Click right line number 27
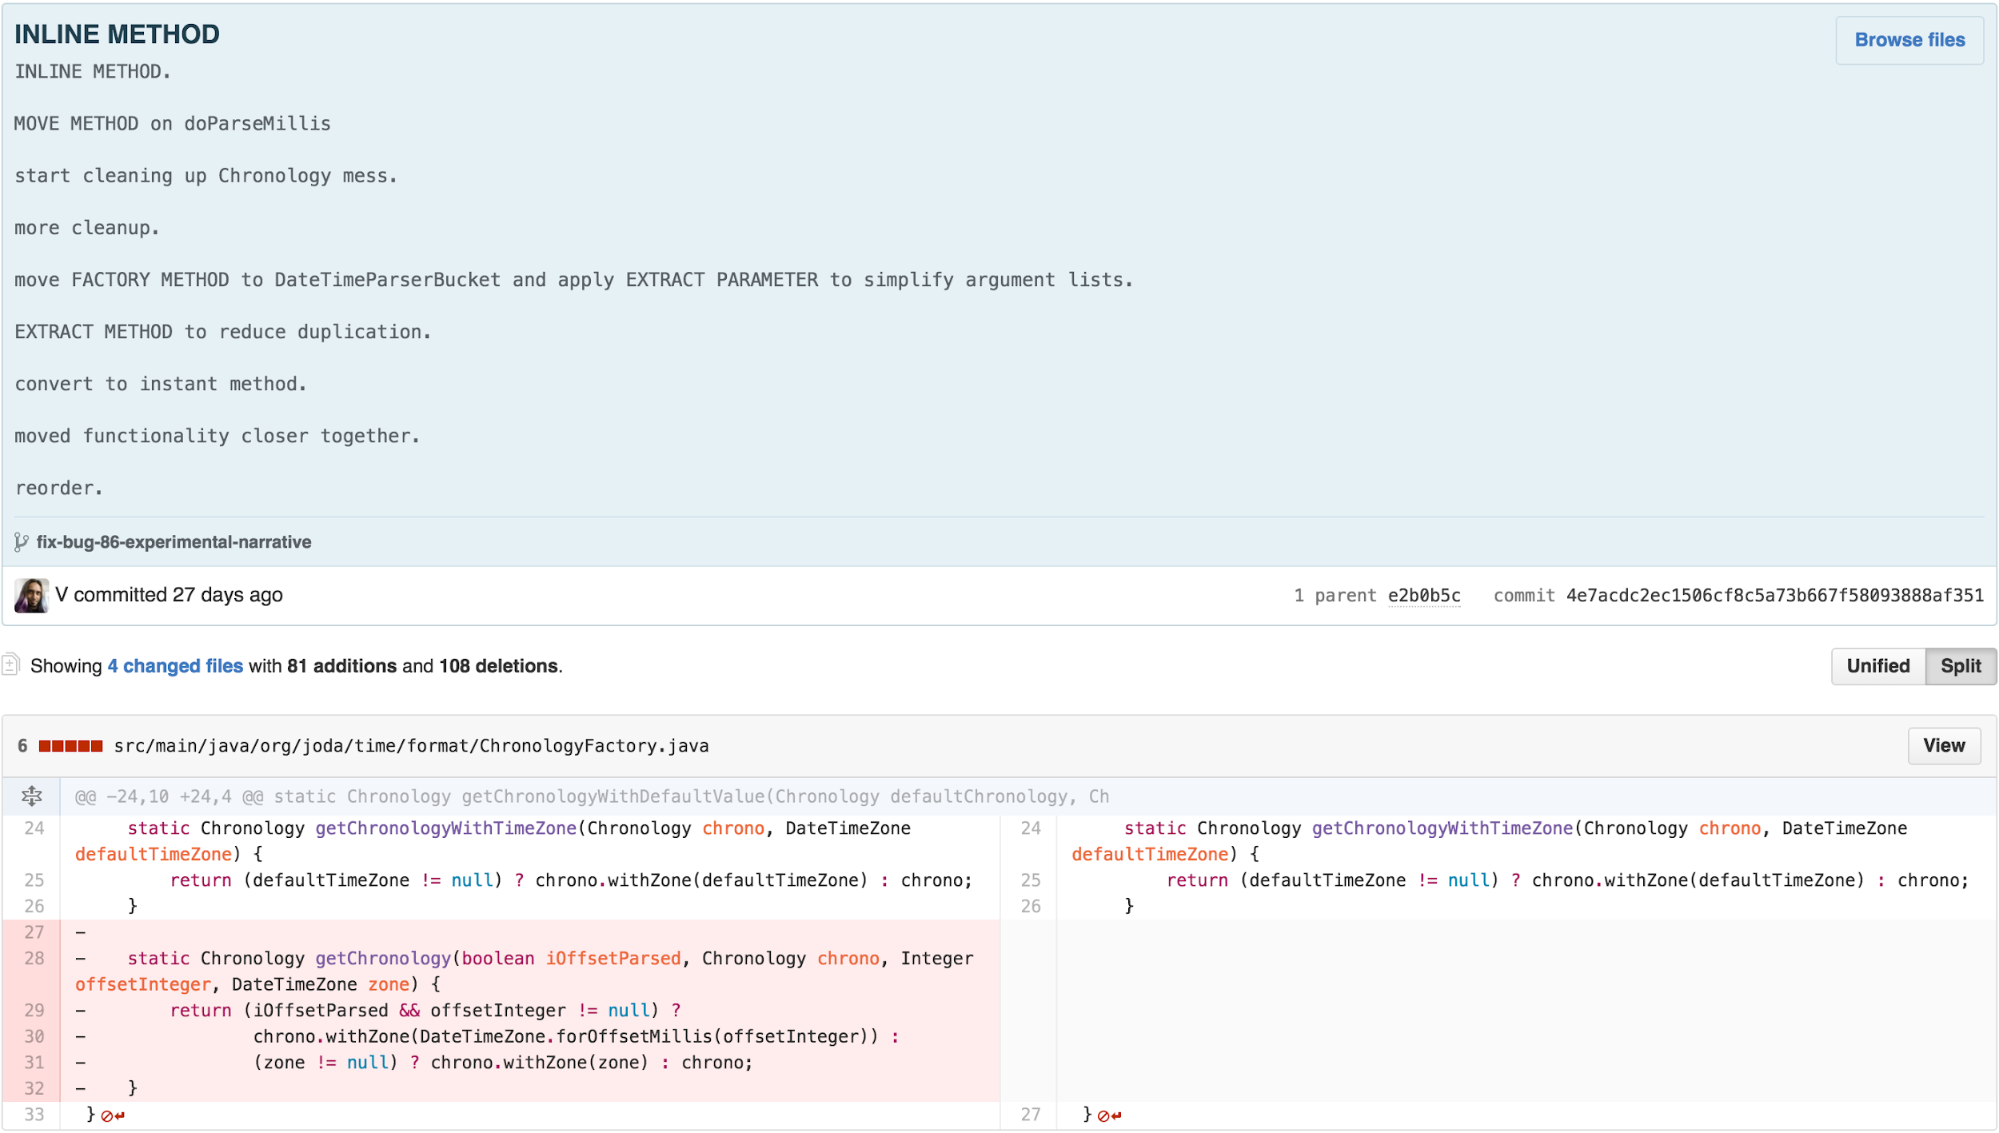Image resolution: width=1999 pixels, height=1133 pixels. pyautogui.click(x=1030, y=1114)
